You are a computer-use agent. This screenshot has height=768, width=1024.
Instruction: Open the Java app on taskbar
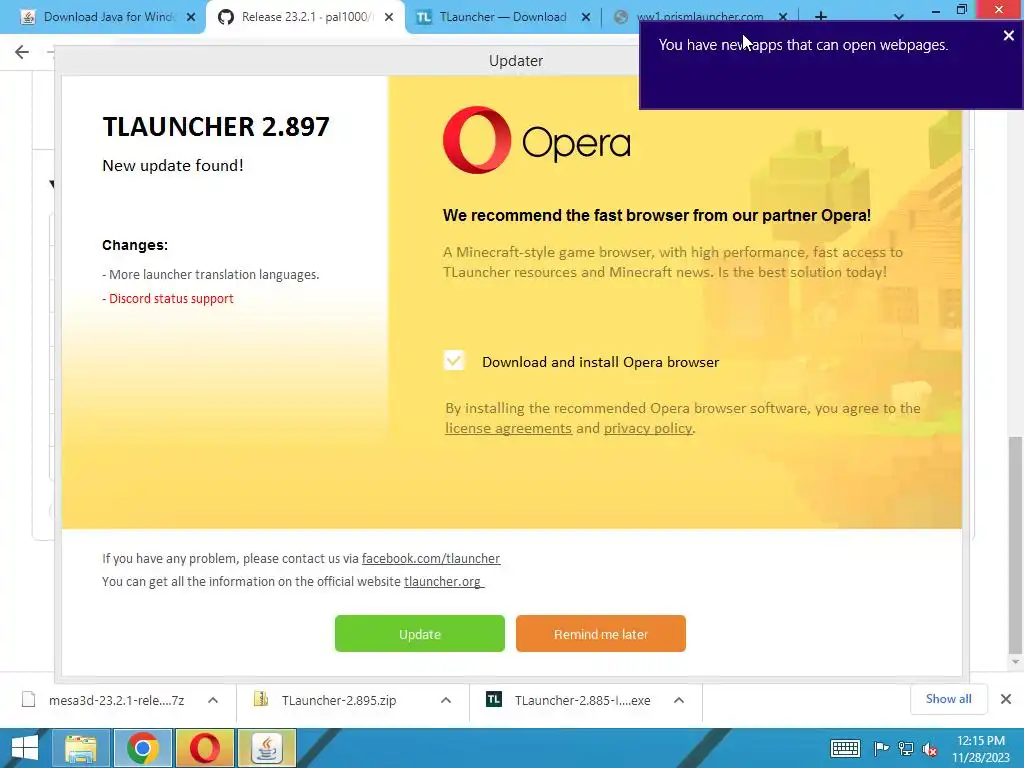pyautogui.click(x=267, y=748)
